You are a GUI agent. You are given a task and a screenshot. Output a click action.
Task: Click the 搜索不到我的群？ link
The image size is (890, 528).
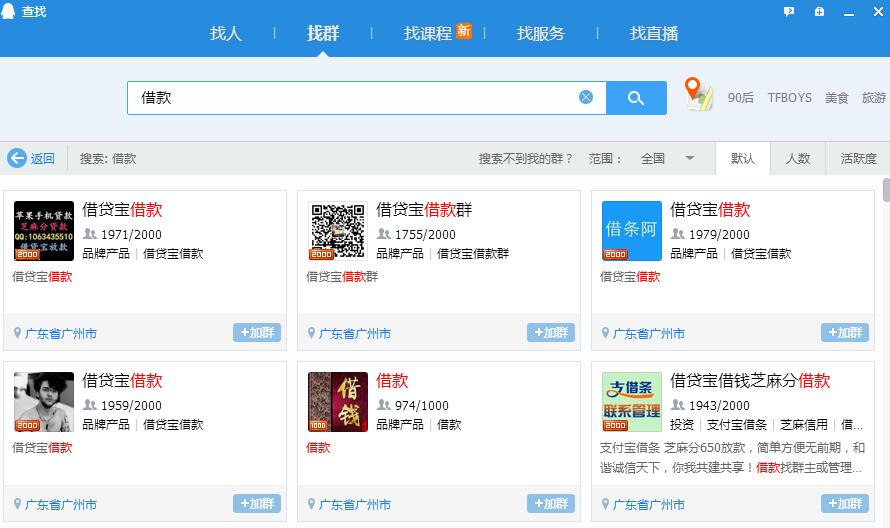point(525,158)
